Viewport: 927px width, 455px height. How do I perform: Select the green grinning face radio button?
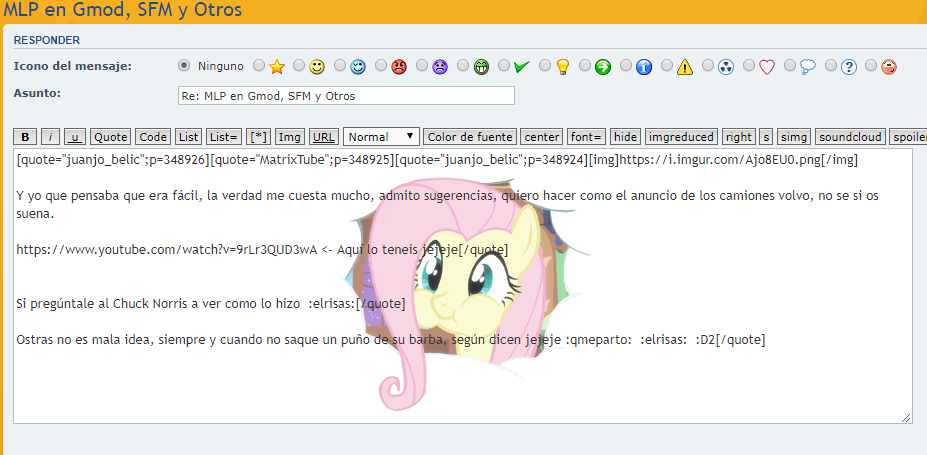[463, 66]
